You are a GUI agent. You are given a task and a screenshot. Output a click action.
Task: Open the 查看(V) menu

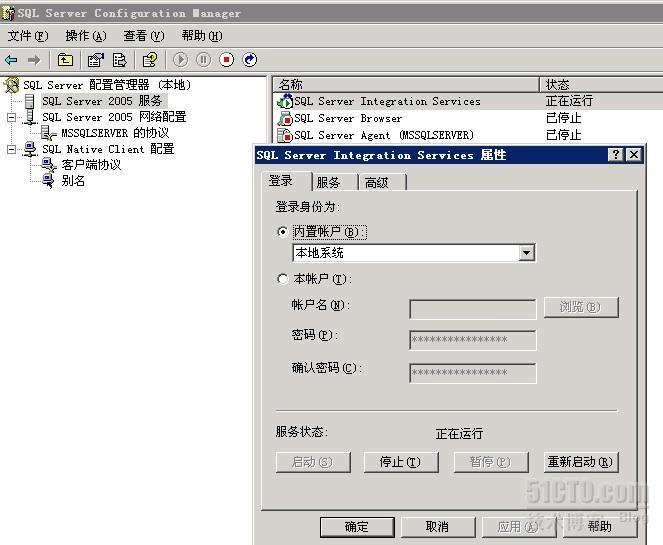pyautogui.click(x=144, y=36)
